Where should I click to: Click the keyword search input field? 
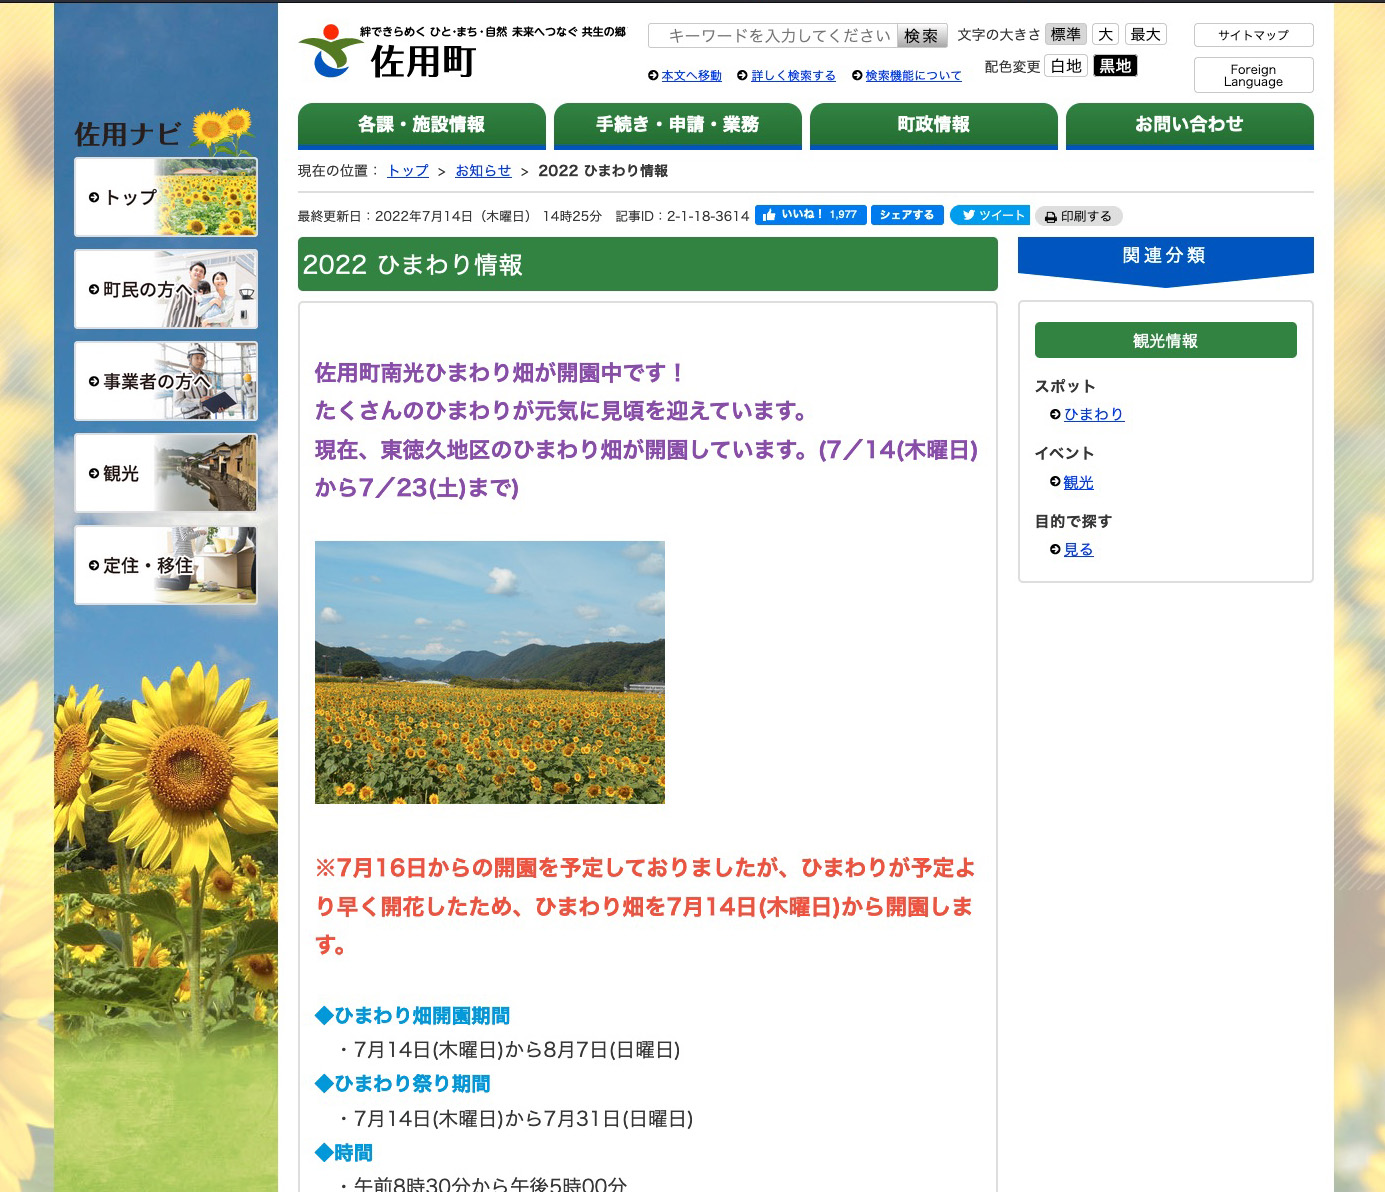pos(773,36)
